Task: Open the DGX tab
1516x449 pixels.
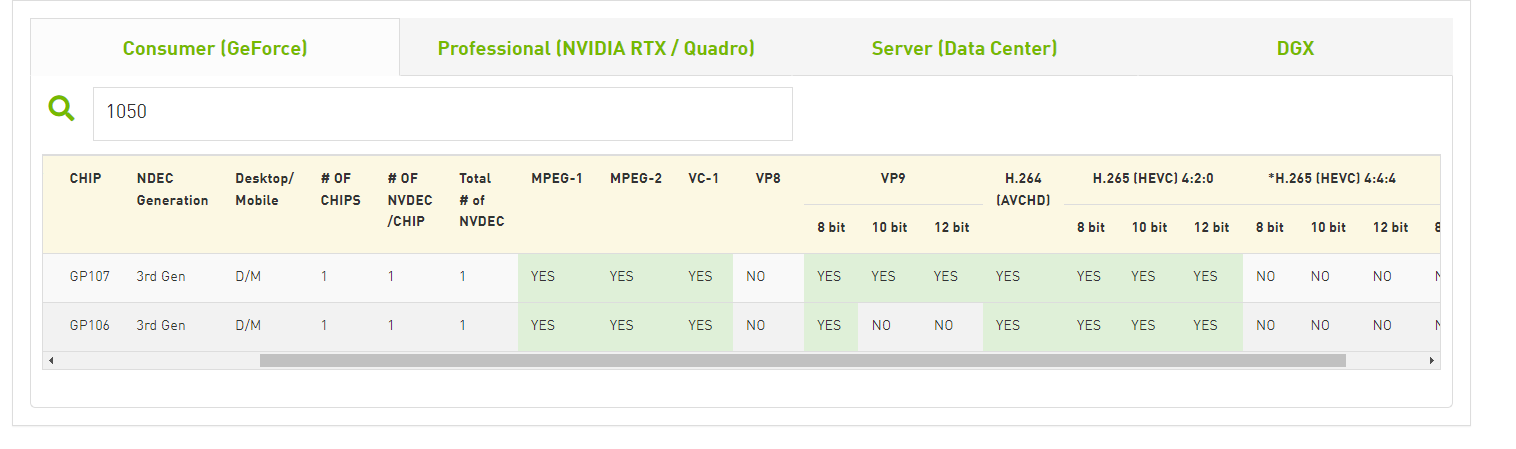Action: (1295, 48)
